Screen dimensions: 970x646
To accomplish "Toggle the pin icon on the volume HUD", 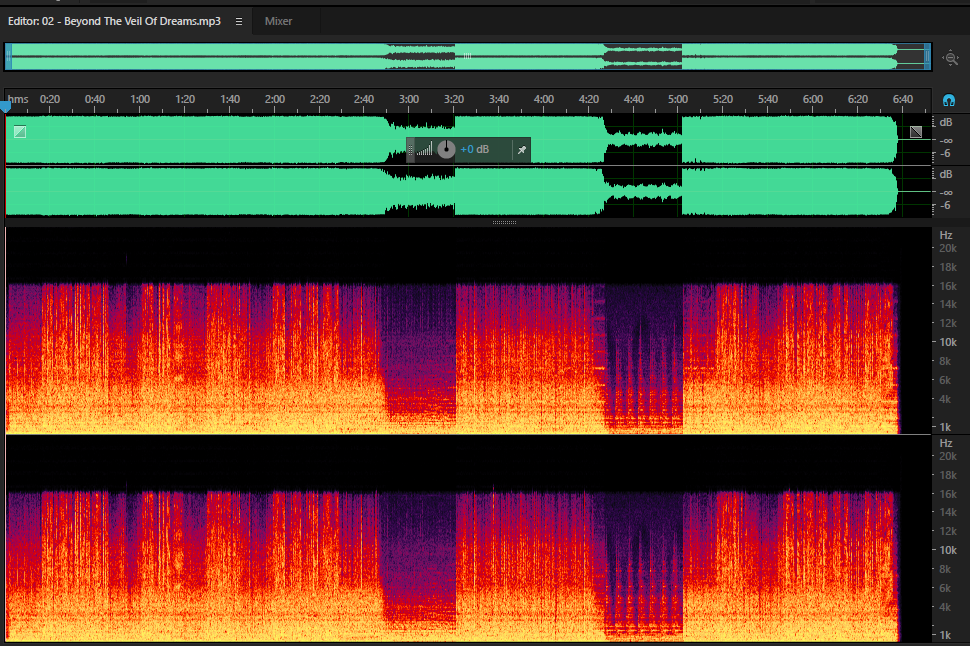I will click(x=521, y=150).
